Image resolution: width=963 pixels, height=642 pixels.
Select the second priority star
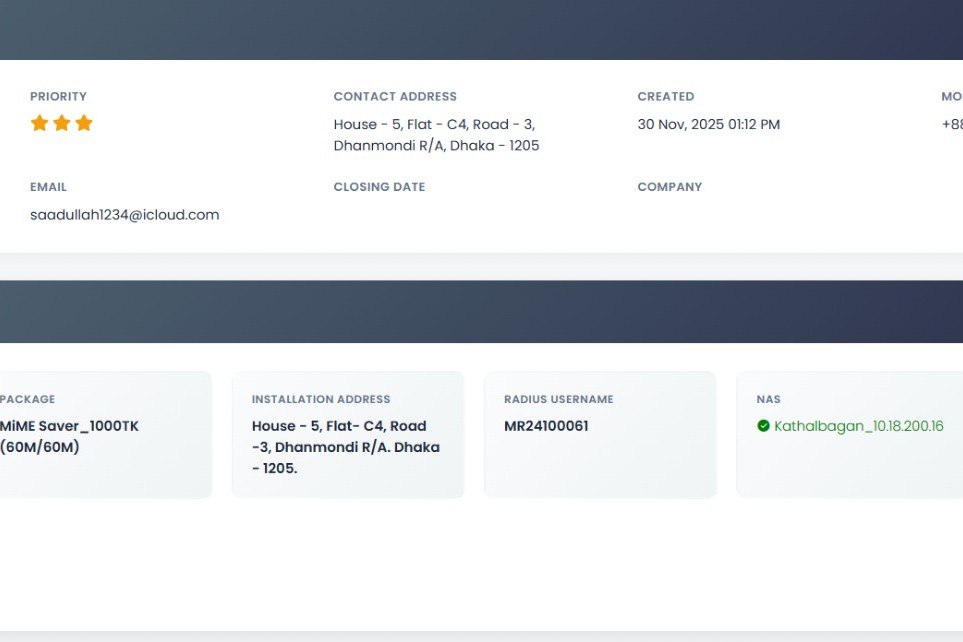[62, 123]
